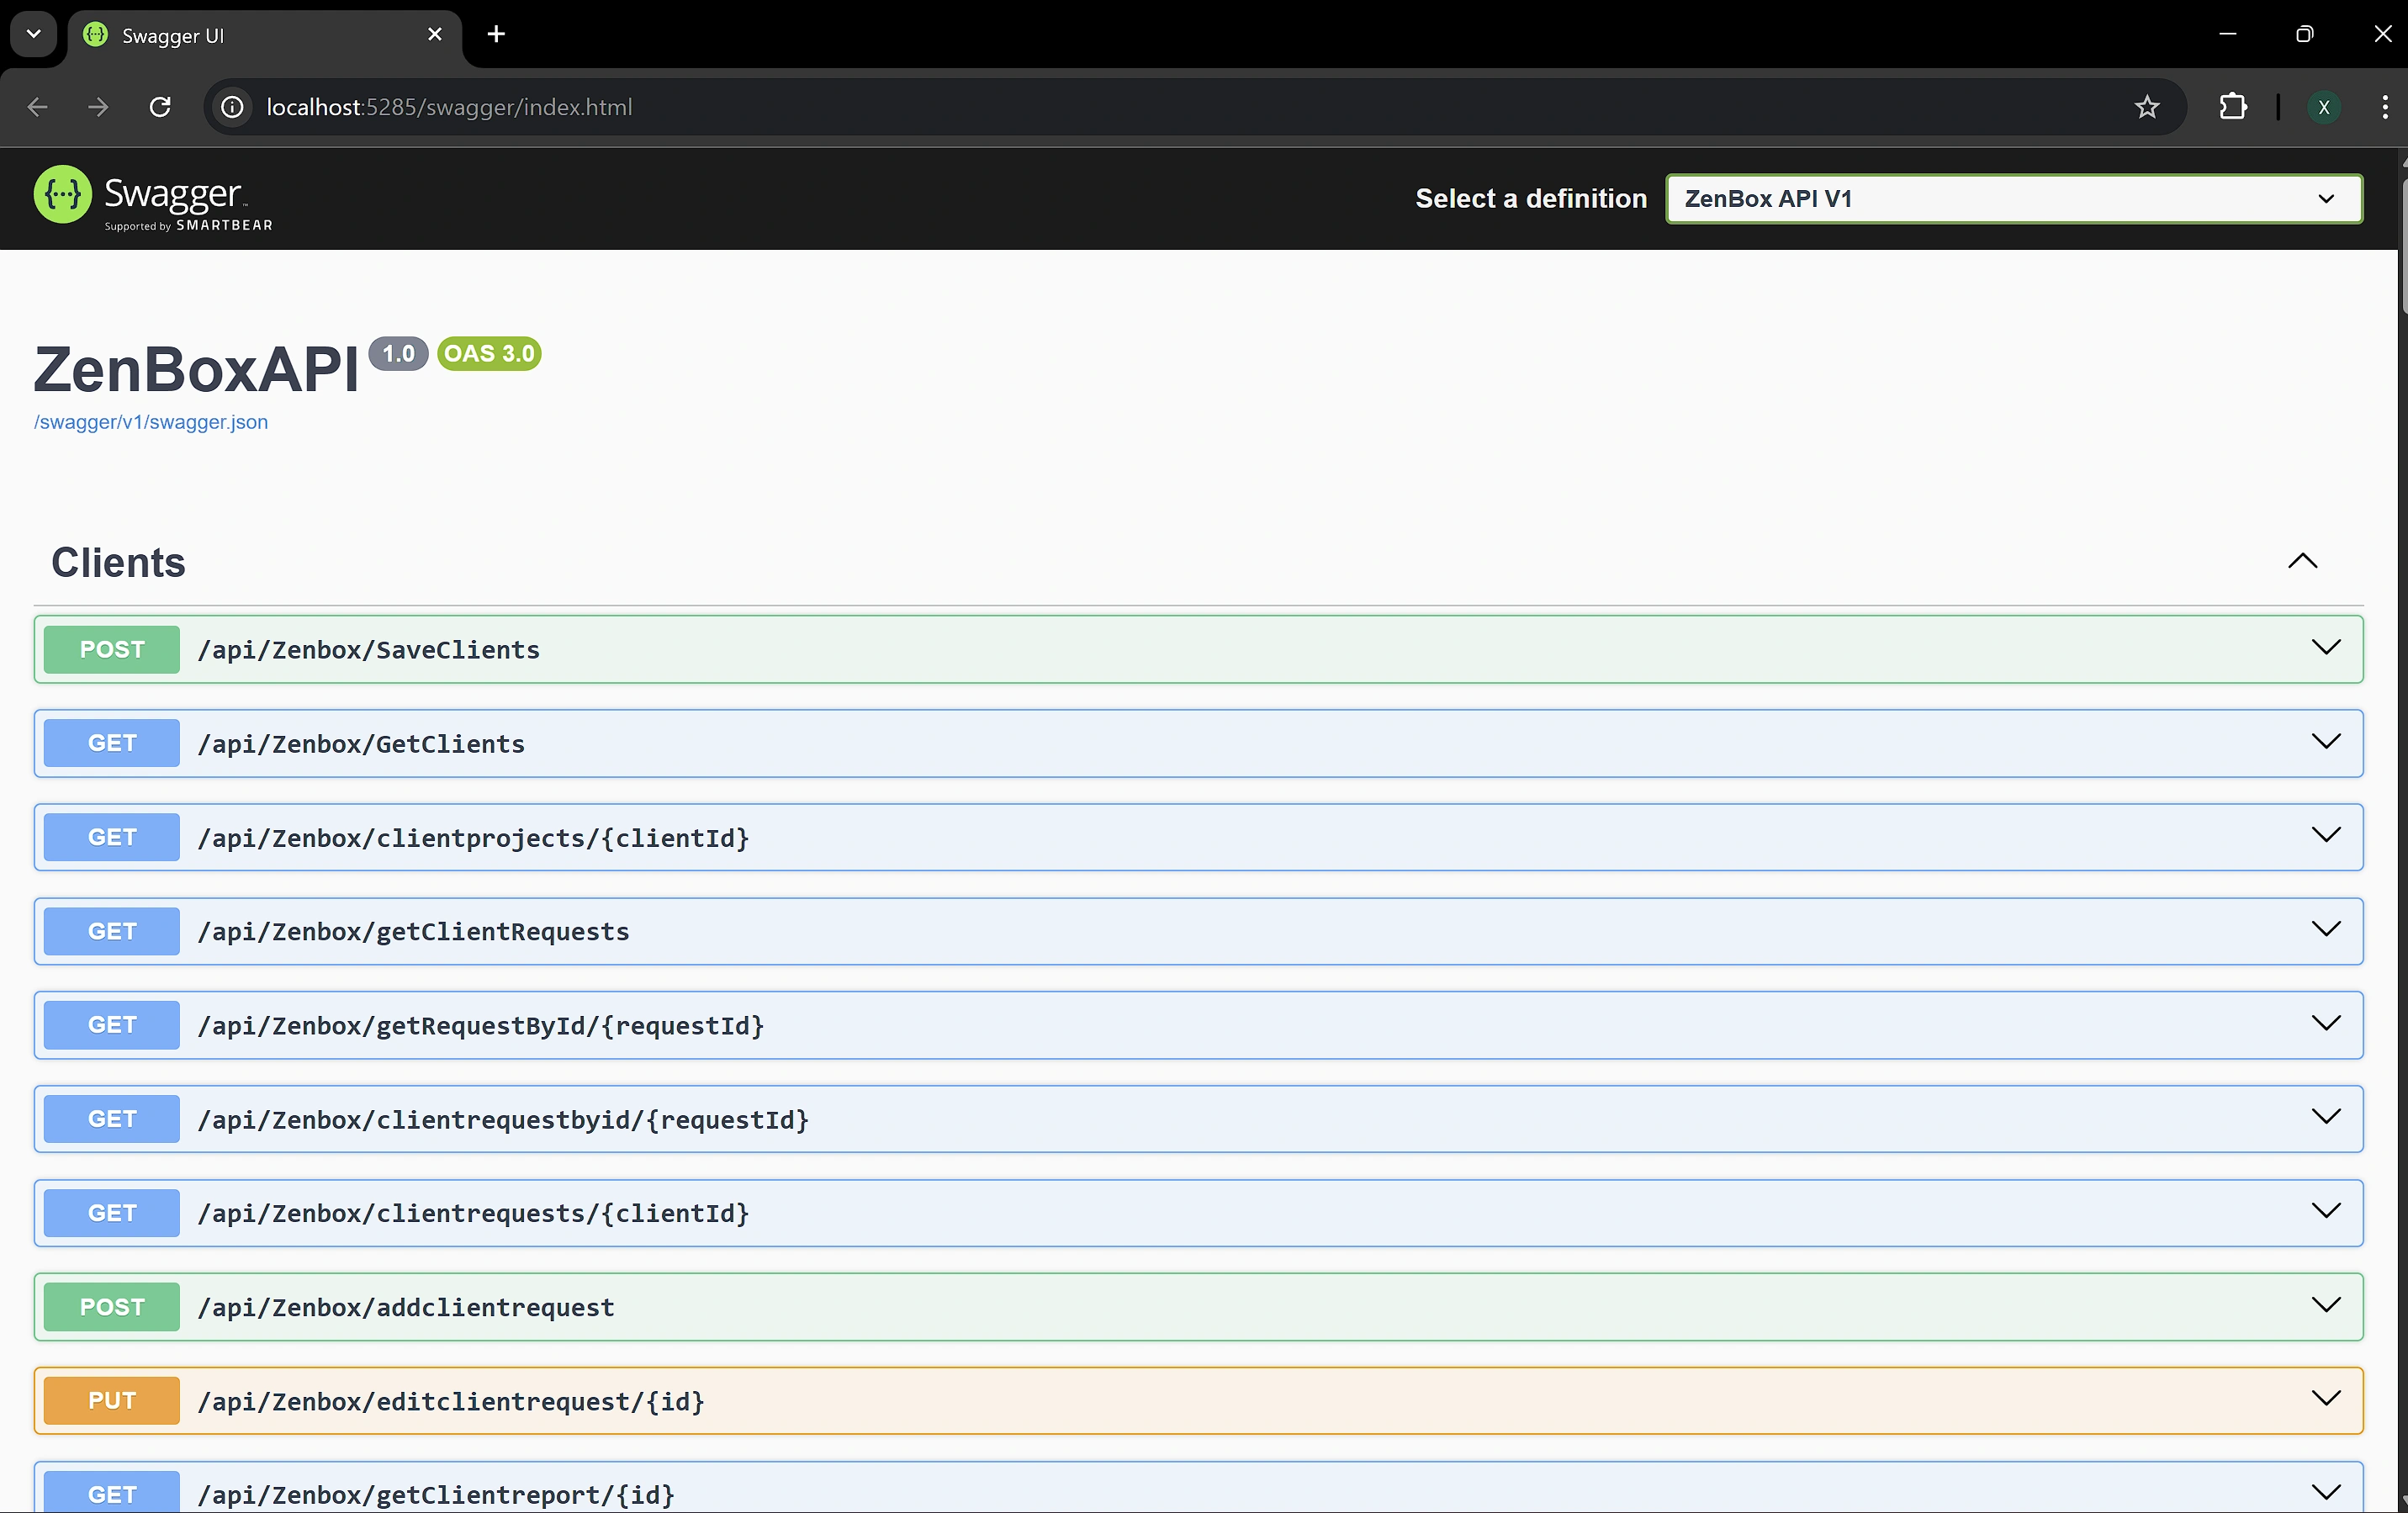Click path /api/Zenbox/clientrequestbyid/{requestId}
This screenshot has width=2408, height=1513.
(x=503, y=1120)
